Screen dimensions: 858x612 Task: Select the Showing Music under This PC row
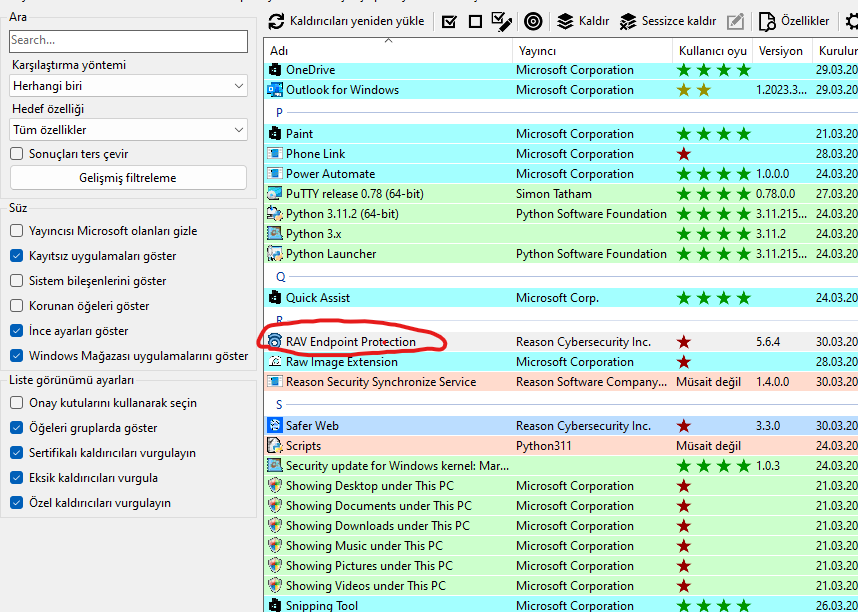point(561,546)
